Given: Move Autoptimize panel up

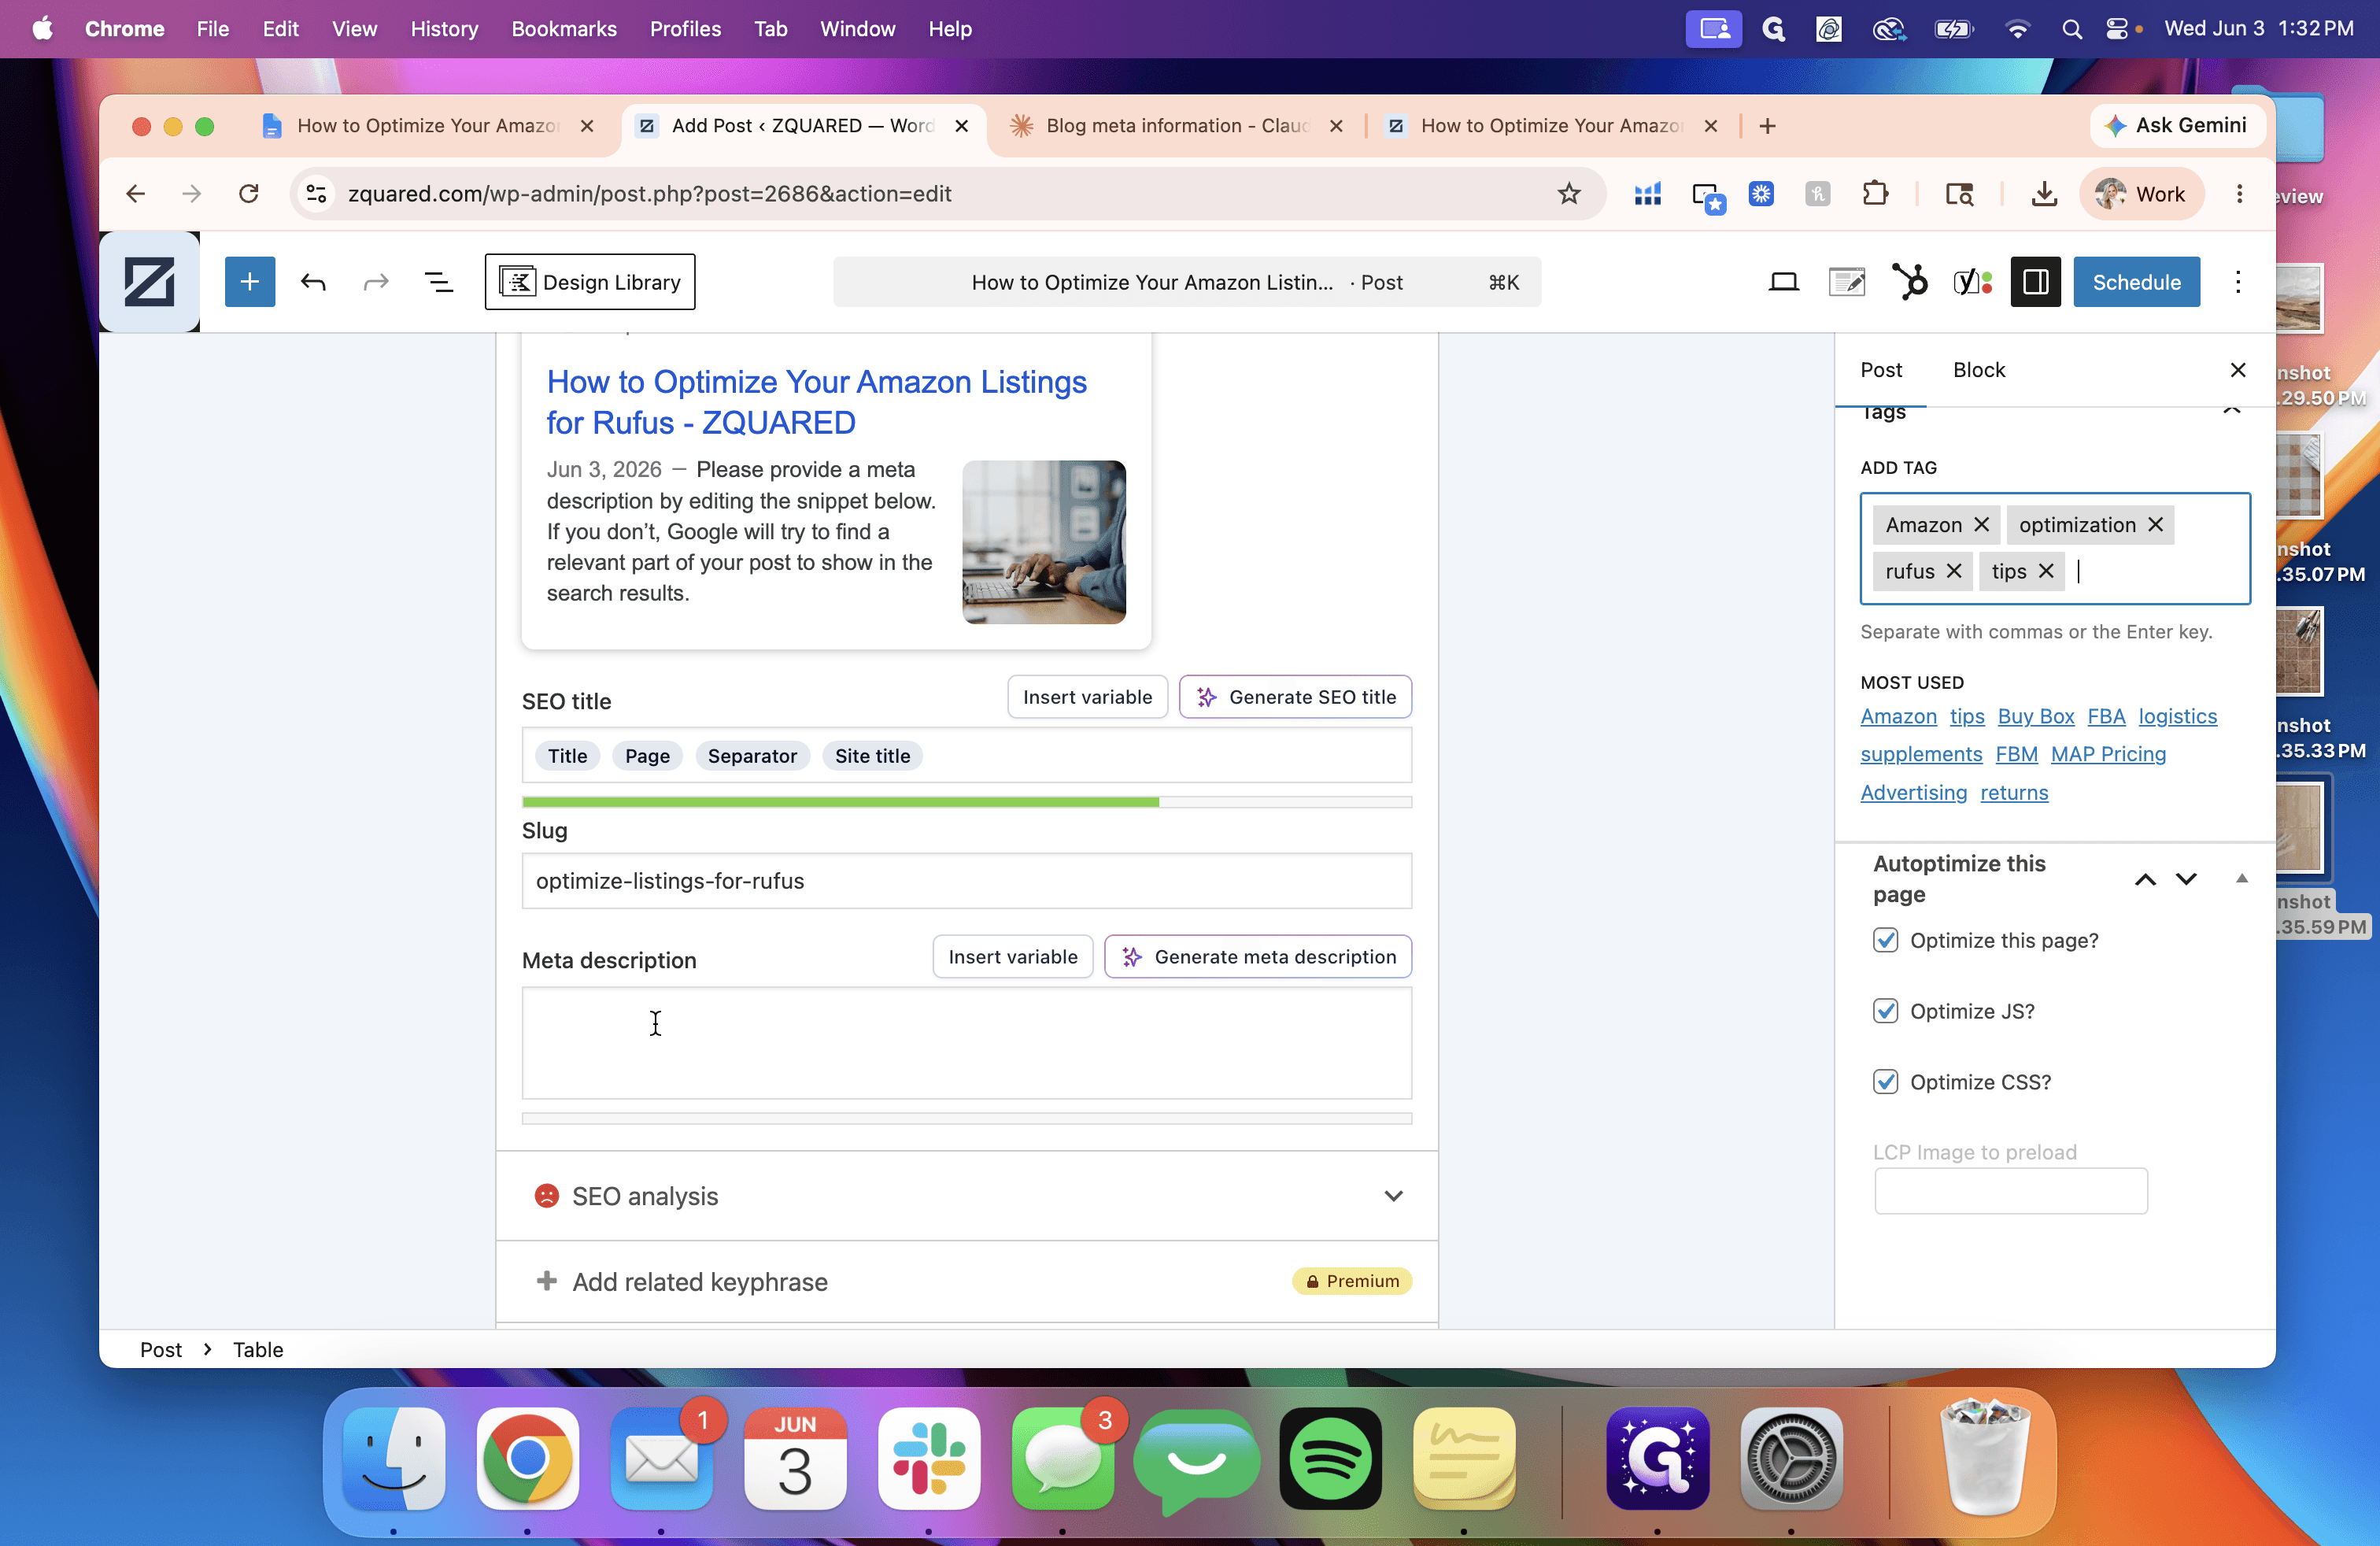Looking at the screenshot, I should point(2145,879).
